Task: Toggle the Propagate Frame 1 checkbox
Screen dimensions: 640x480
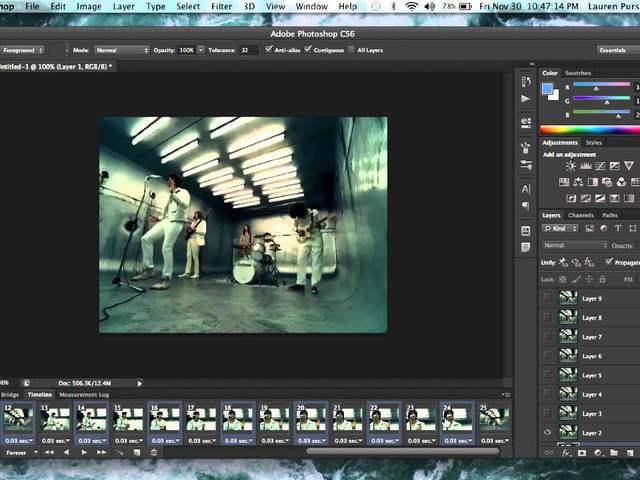Action: [609, 262]
